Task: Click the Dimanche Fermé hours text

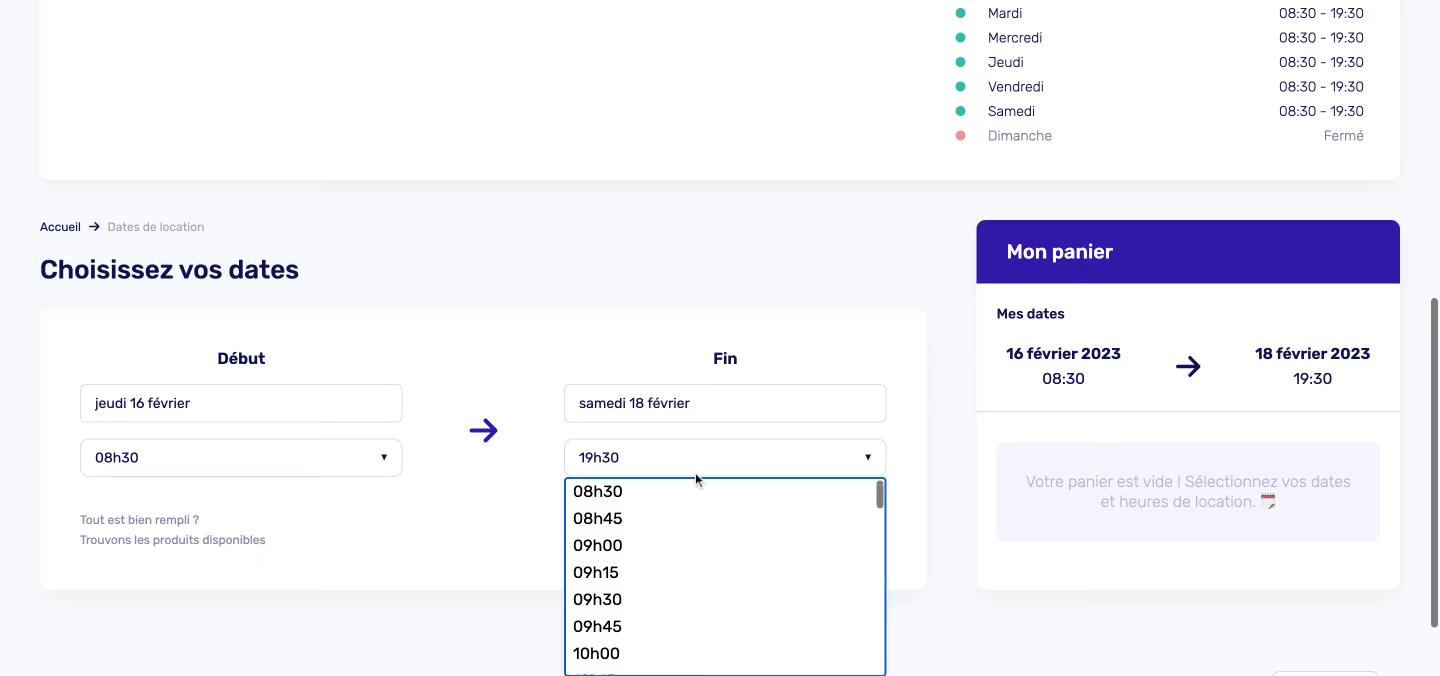Action: tap(1343, 136)
